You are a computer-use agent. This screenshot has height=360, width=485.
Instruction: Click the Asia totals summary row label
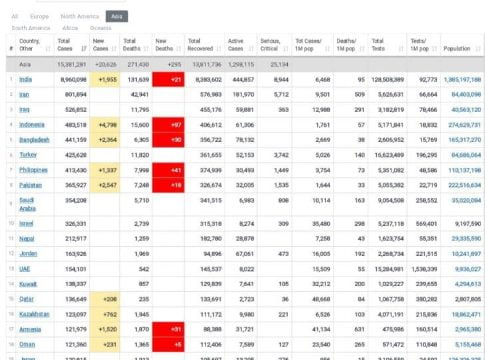tap(25, 64)
